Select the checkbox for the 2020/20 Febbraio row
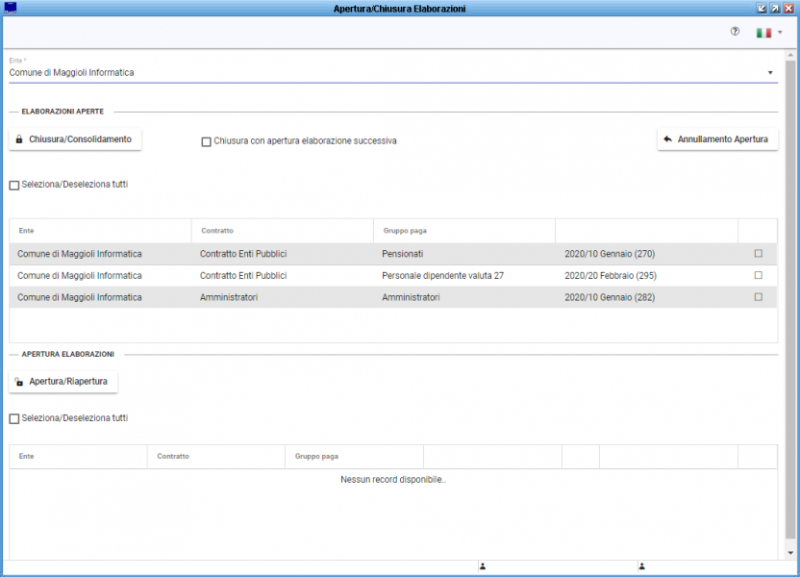The width and height of the screenshot is (800, 577). pos(760,275)
